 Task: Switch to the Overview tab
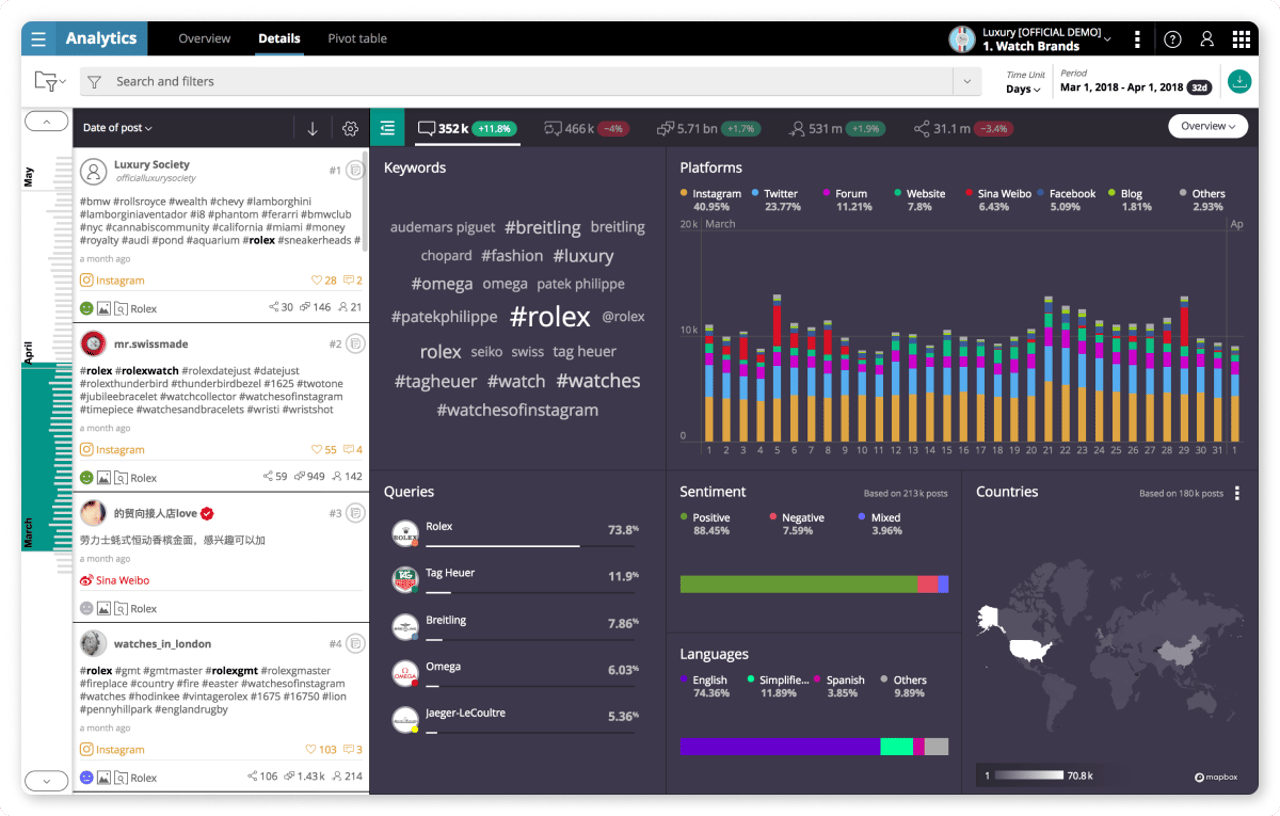[204, 39]
